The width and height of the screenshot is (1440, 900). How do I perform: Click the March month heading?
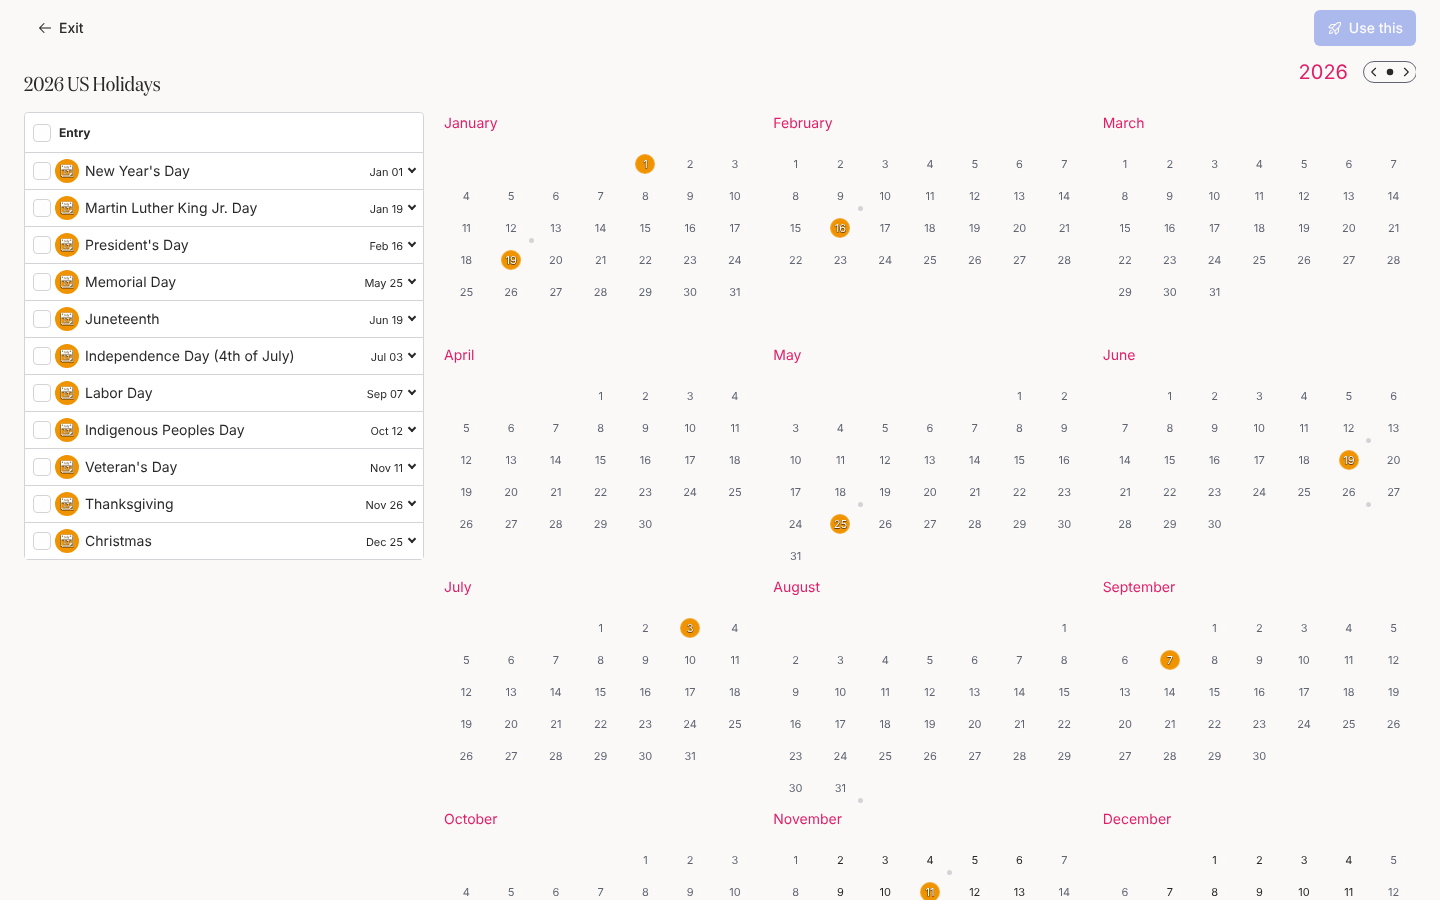(x=1123, y=123)
